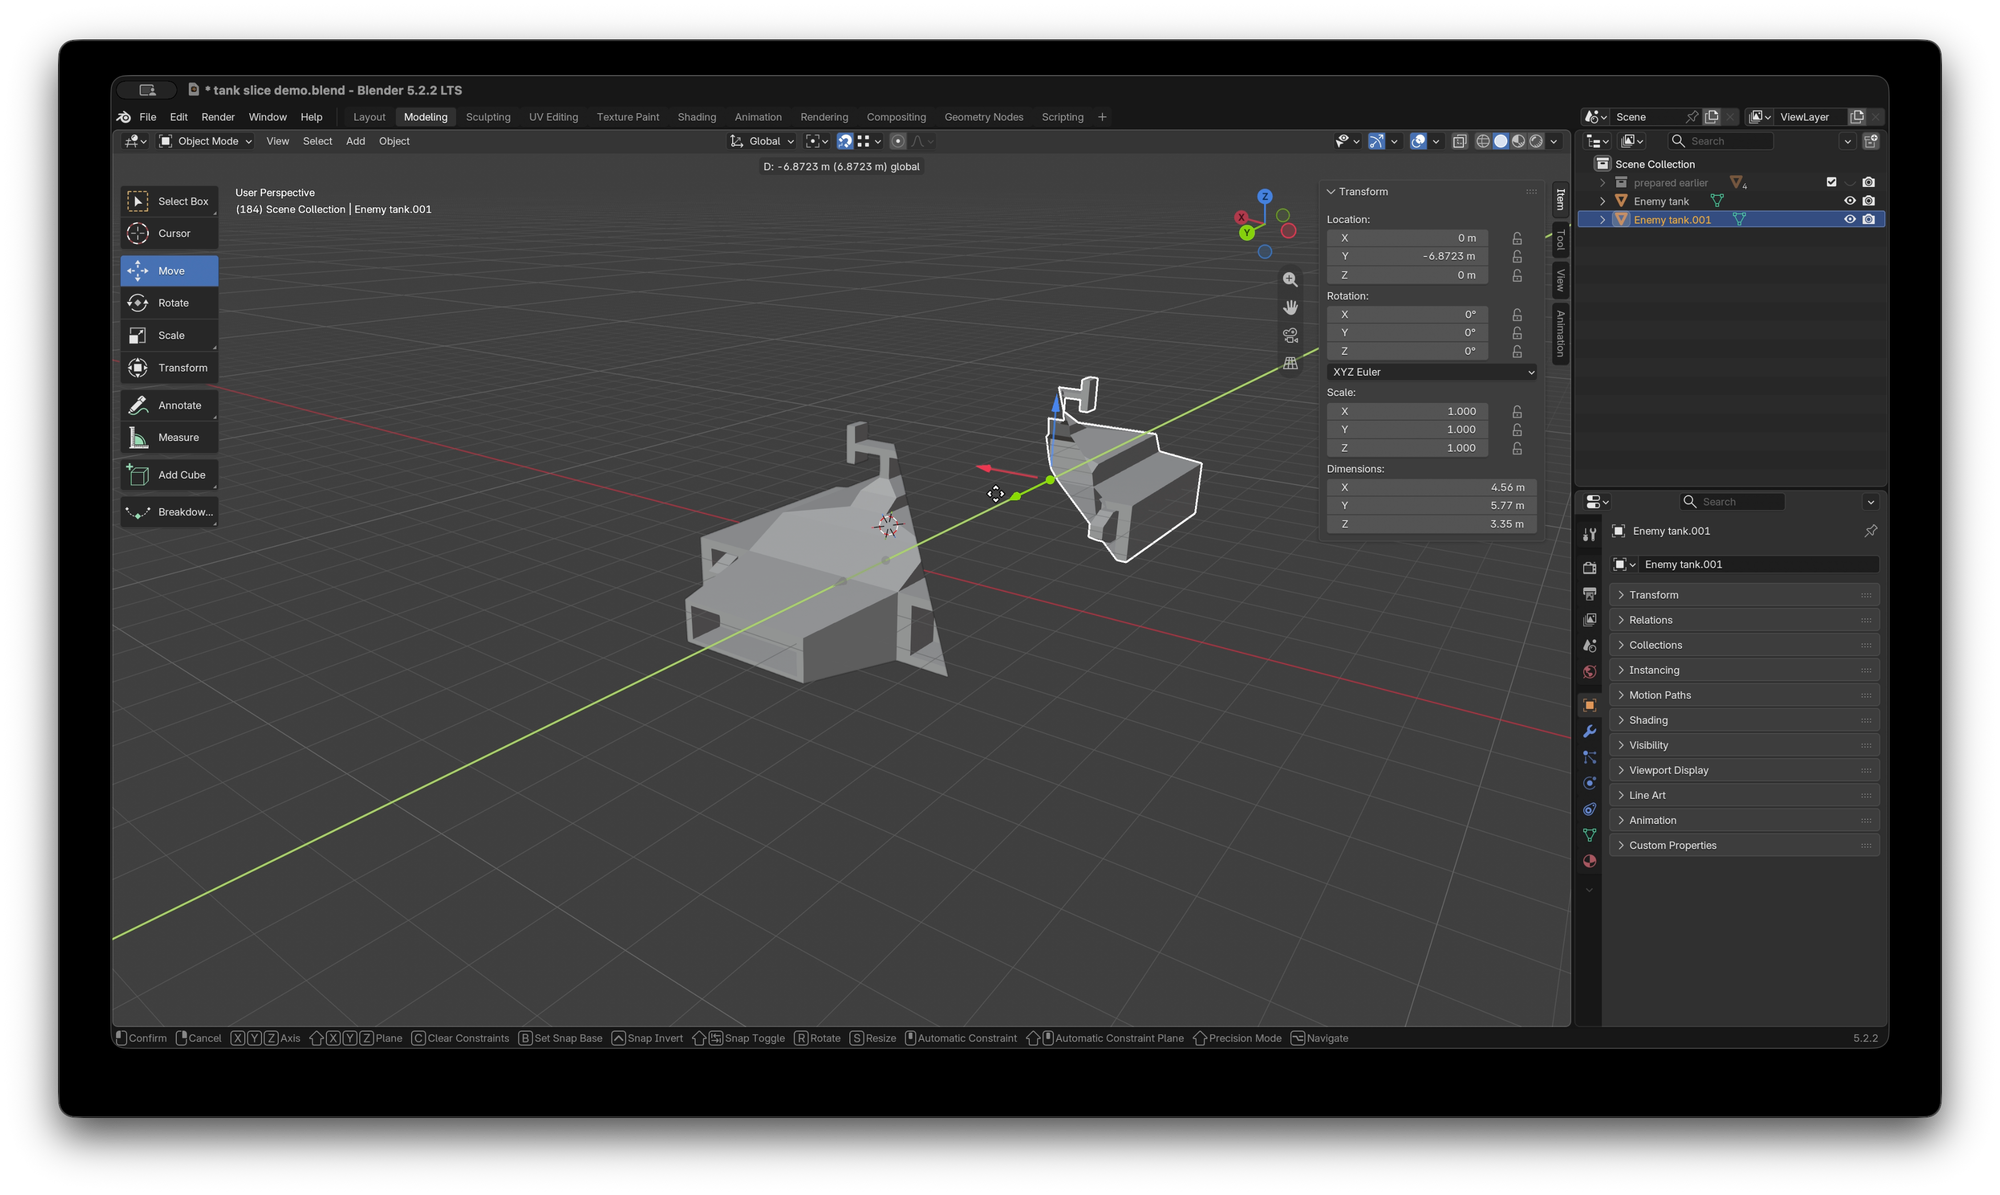The height and width of the screenshot is (1195, 2000).
Task: Choose the Rotate tool
Action: coord(169,303)
